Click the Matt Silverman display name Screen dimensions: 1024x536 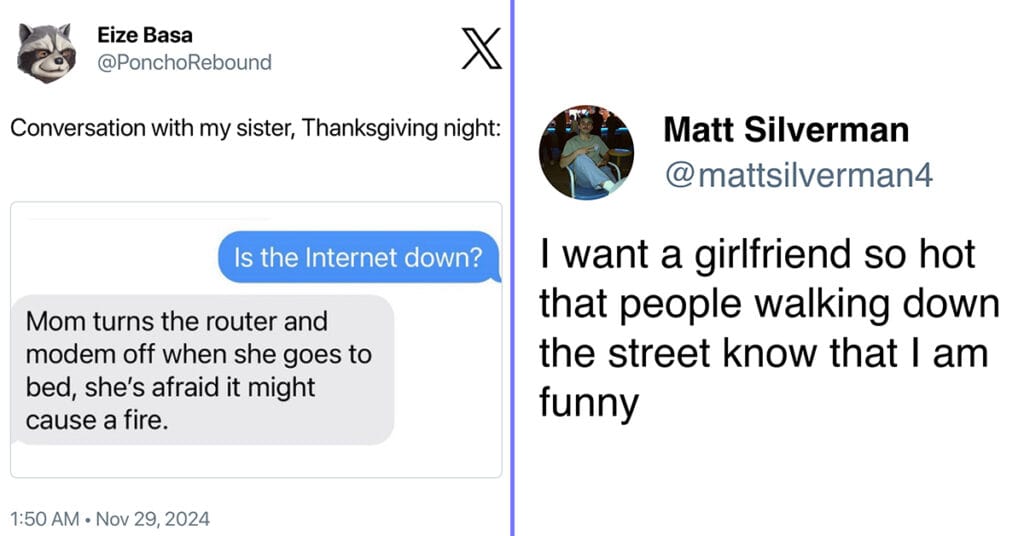786,129
